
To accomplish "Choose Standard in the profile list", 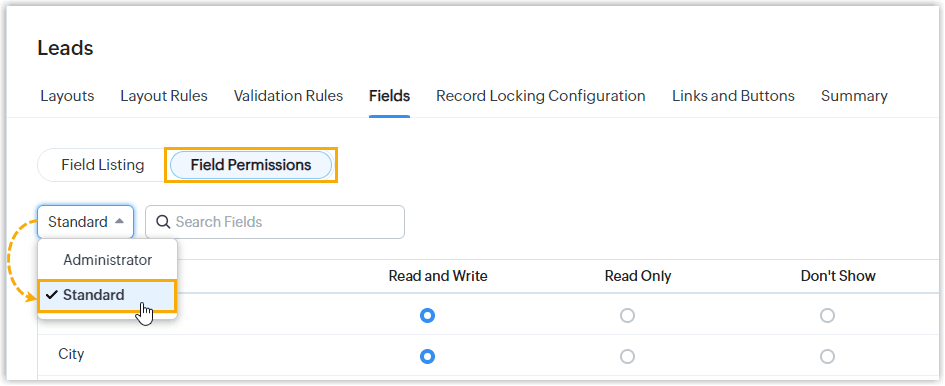I will tap(107, 296).
